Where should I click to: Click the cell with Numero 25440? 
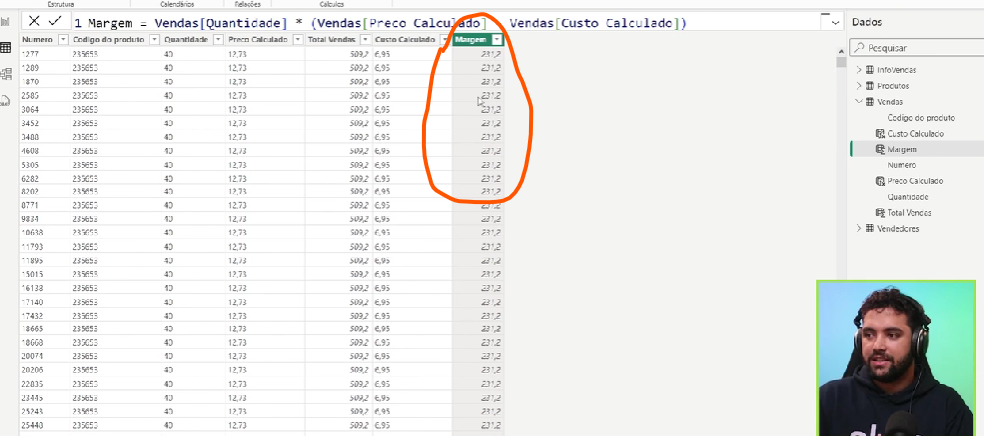(x=45, y=425)
